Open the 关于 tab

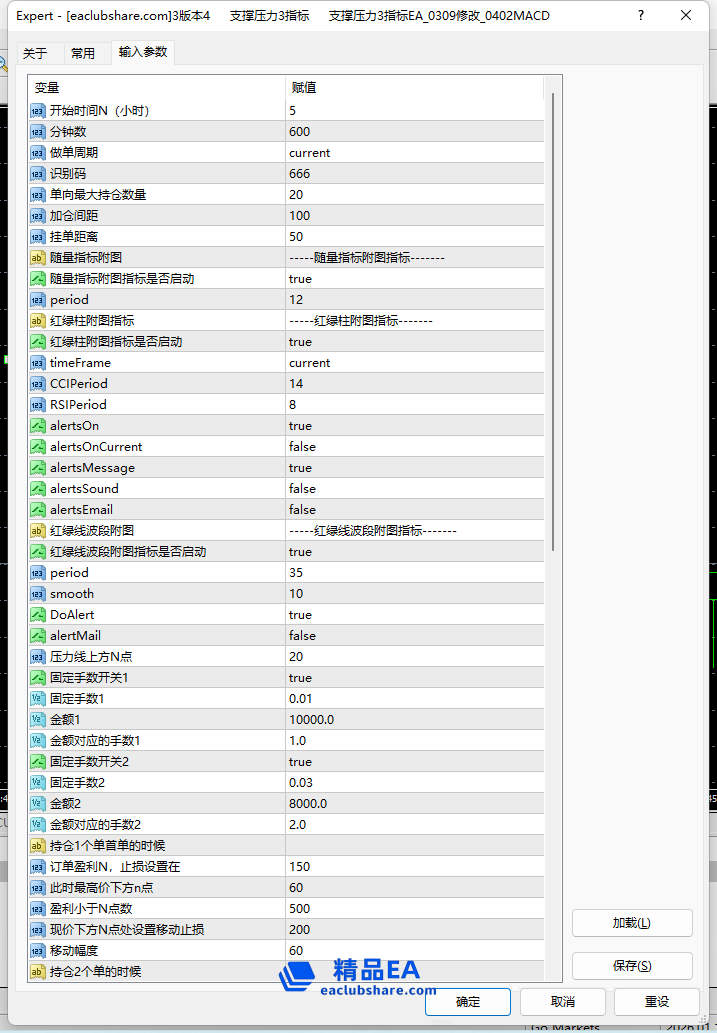coord(35,53)
